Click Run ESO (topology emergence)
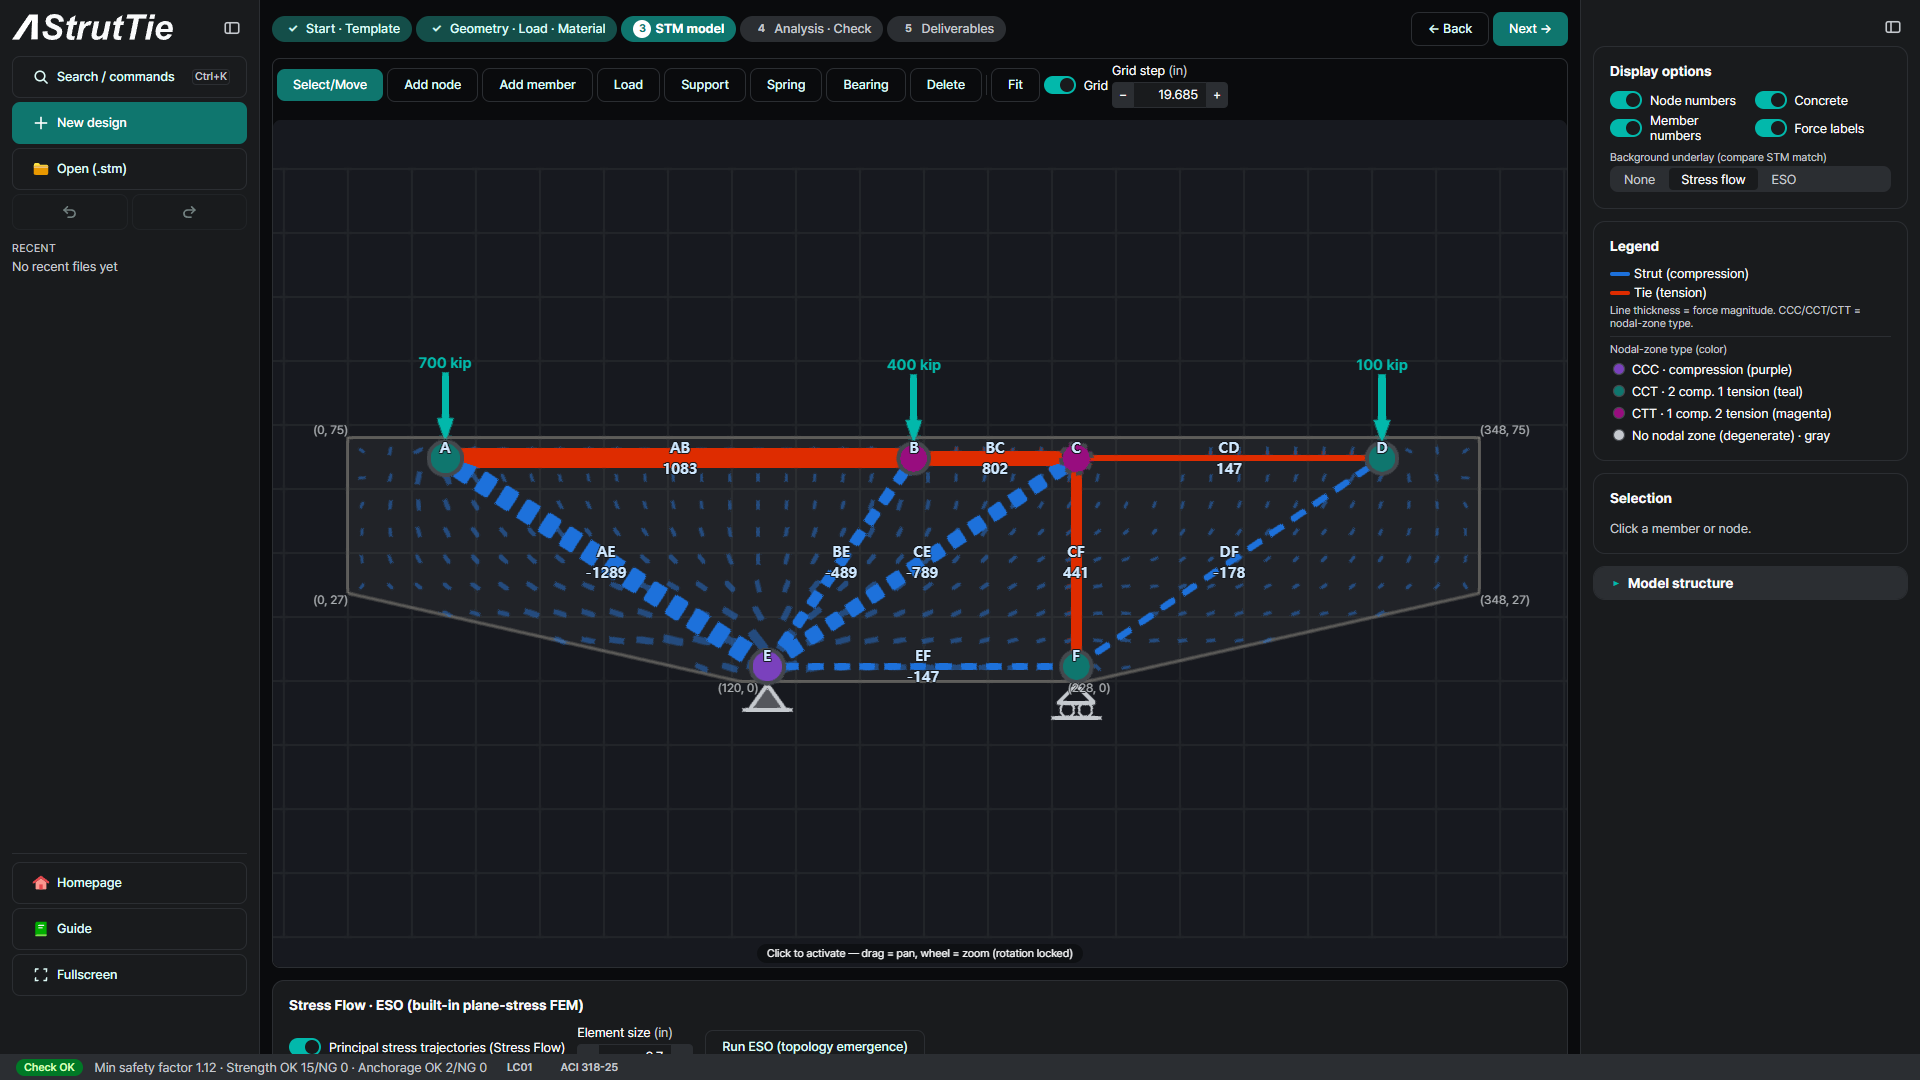The image size is (1920, 1080). coord(815,1046)
